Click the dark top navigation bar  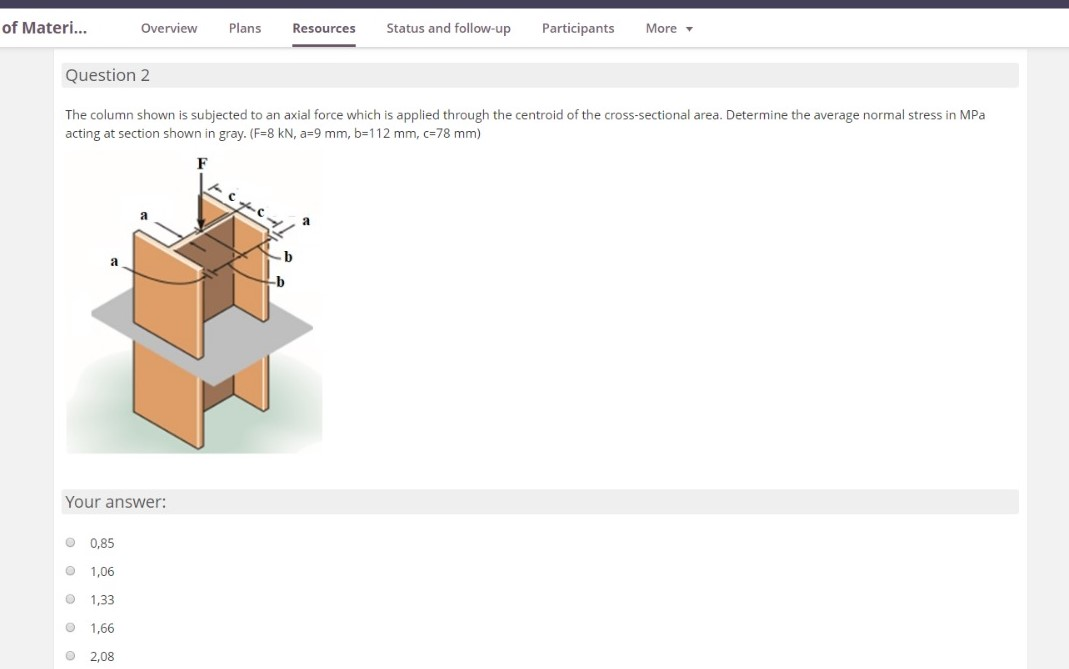534,6
